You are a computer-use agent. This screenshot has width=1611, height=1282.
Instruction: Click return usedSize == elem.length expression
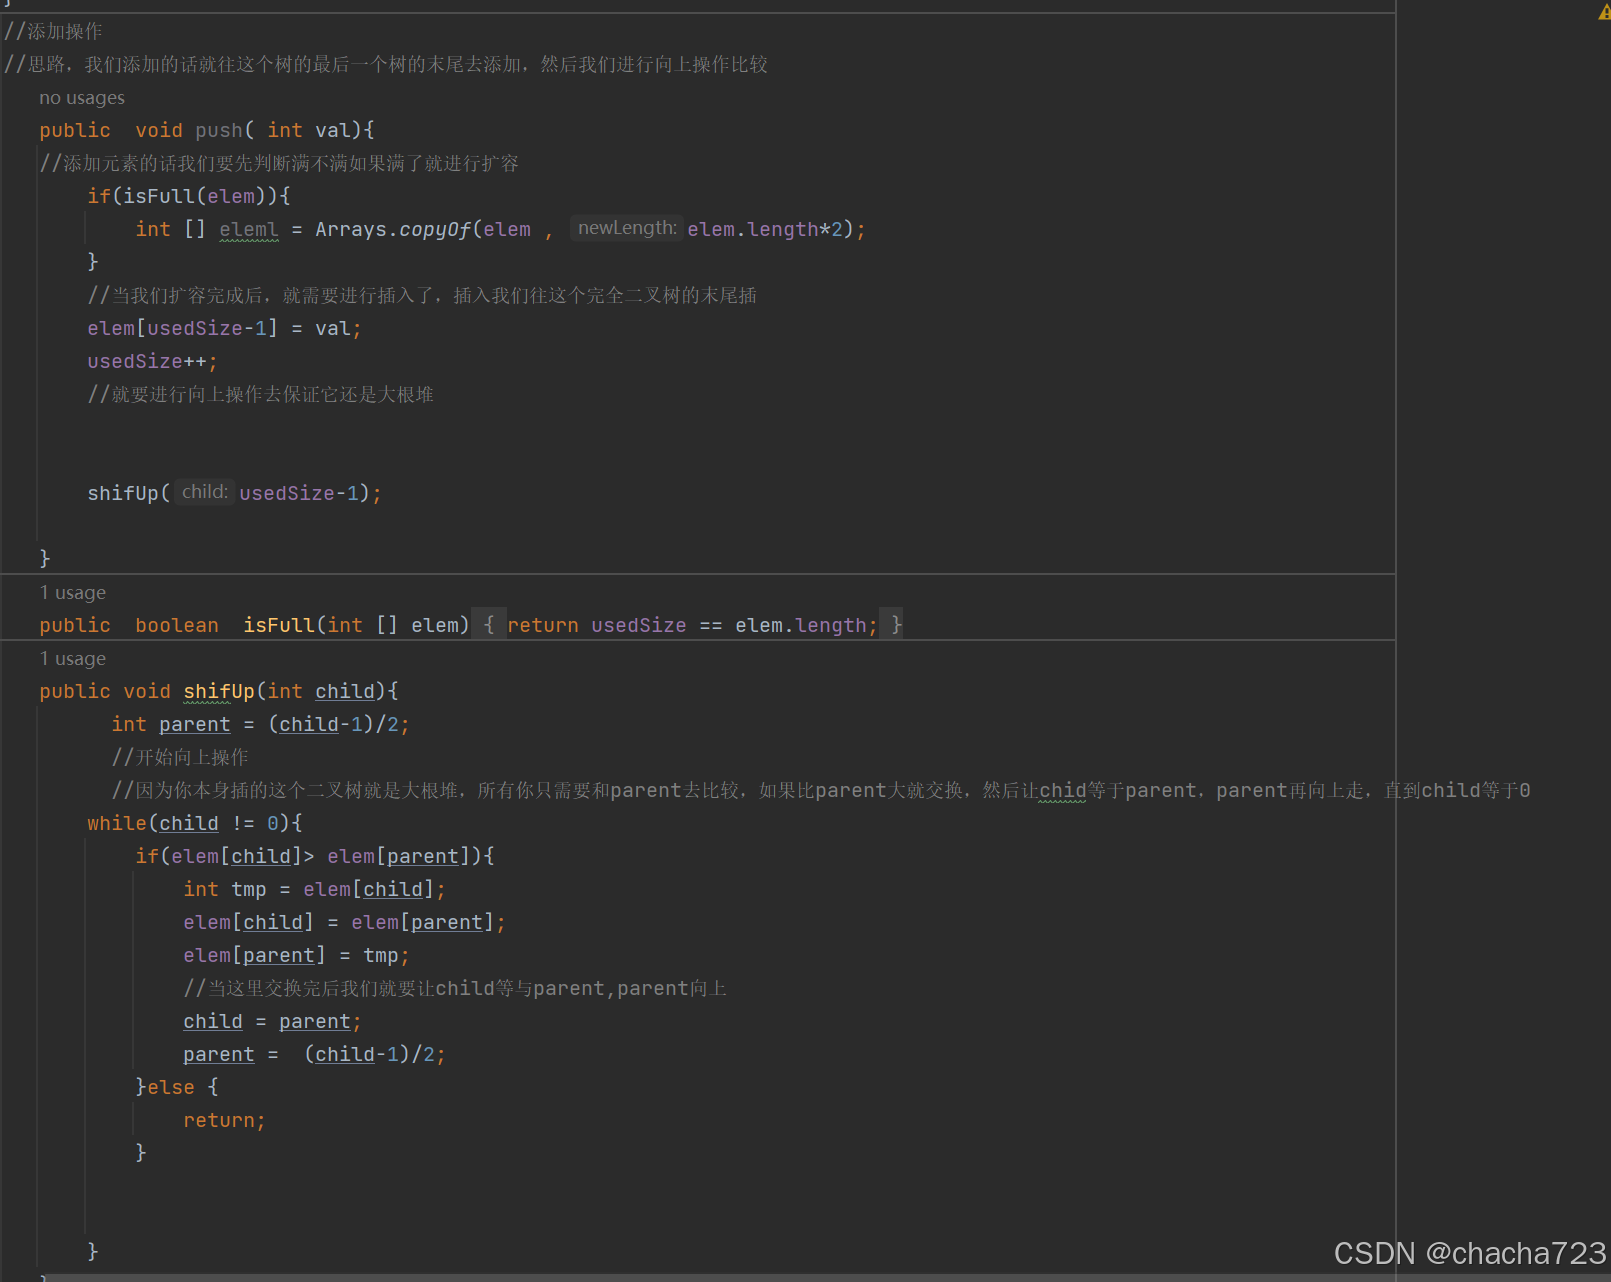(x=692, y=625)
